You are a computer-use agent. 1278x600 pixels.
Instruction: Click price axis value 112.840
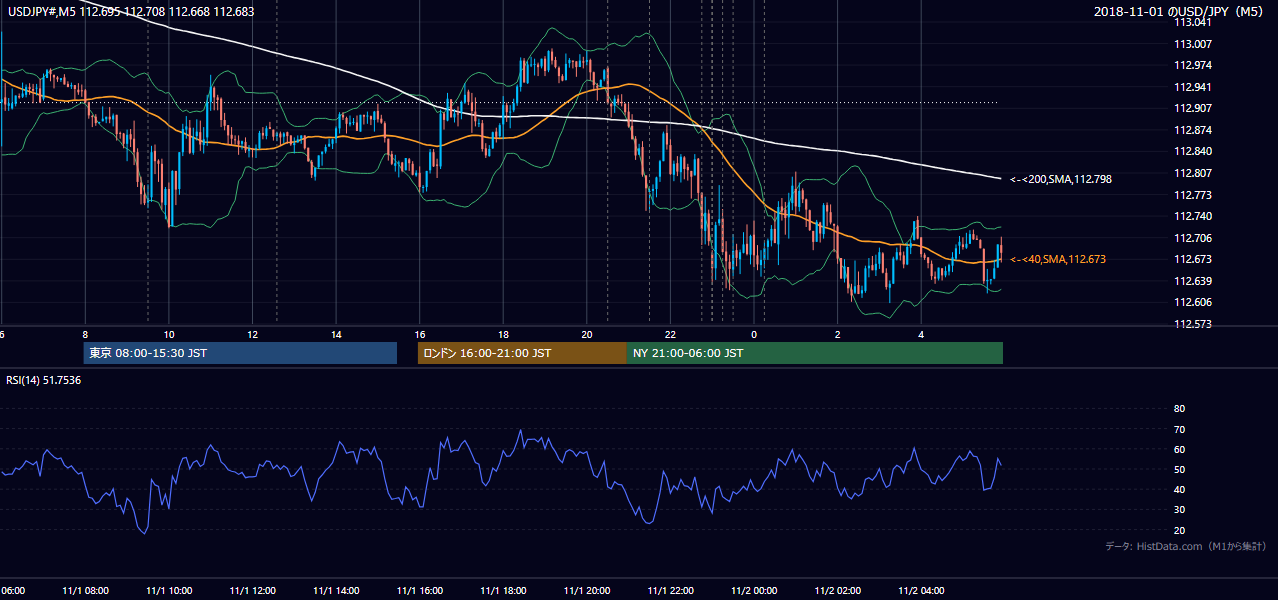1192,152
